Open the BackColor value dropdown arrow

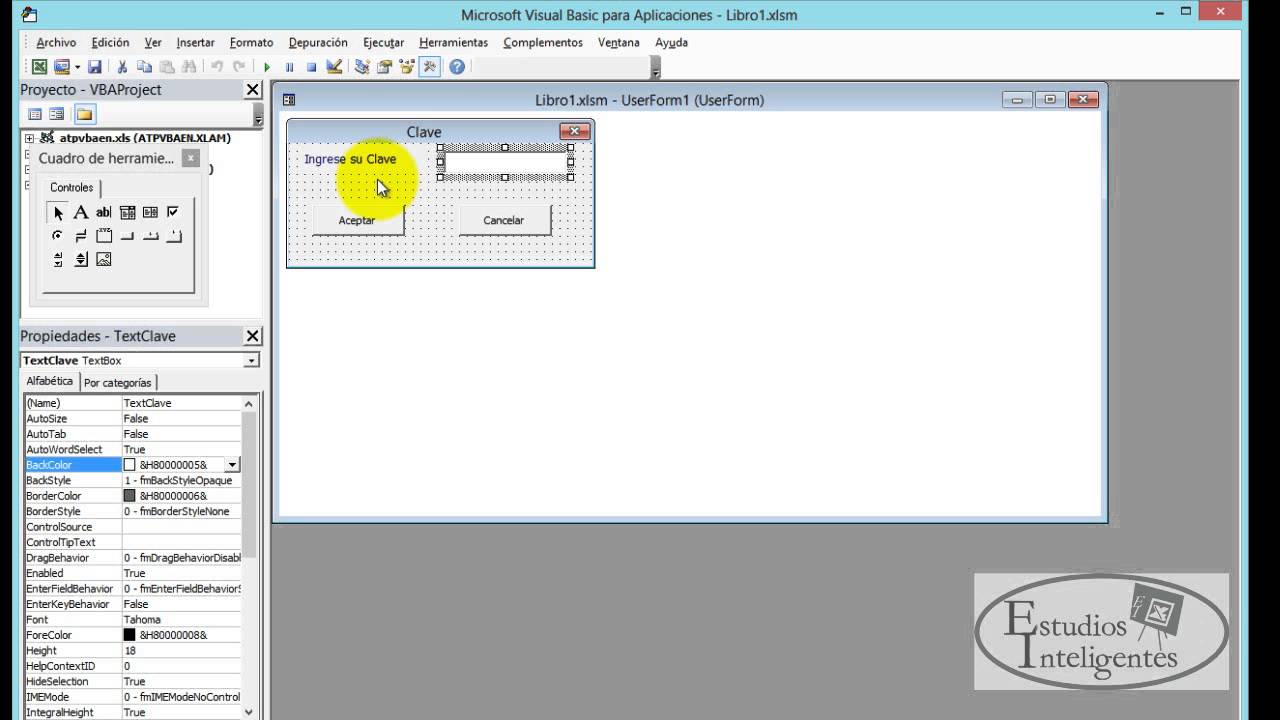(232, 465)
